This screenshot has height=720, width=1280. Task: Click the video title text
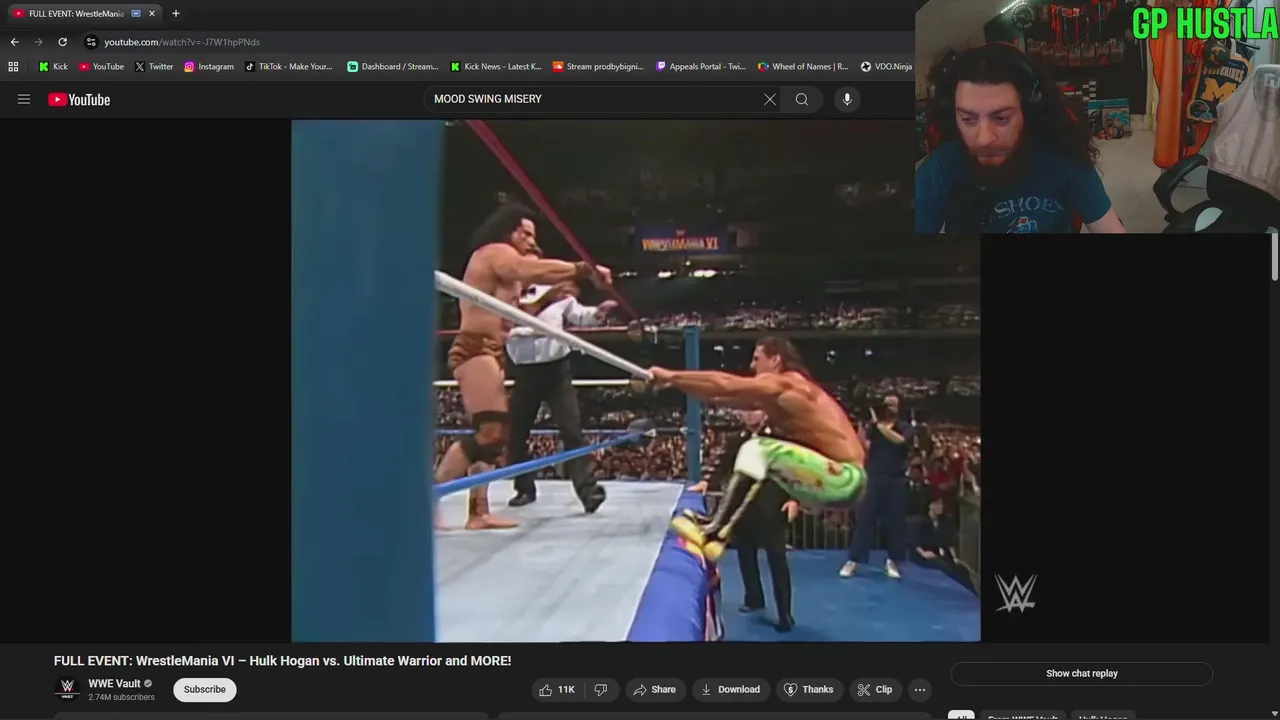(282, 661)
